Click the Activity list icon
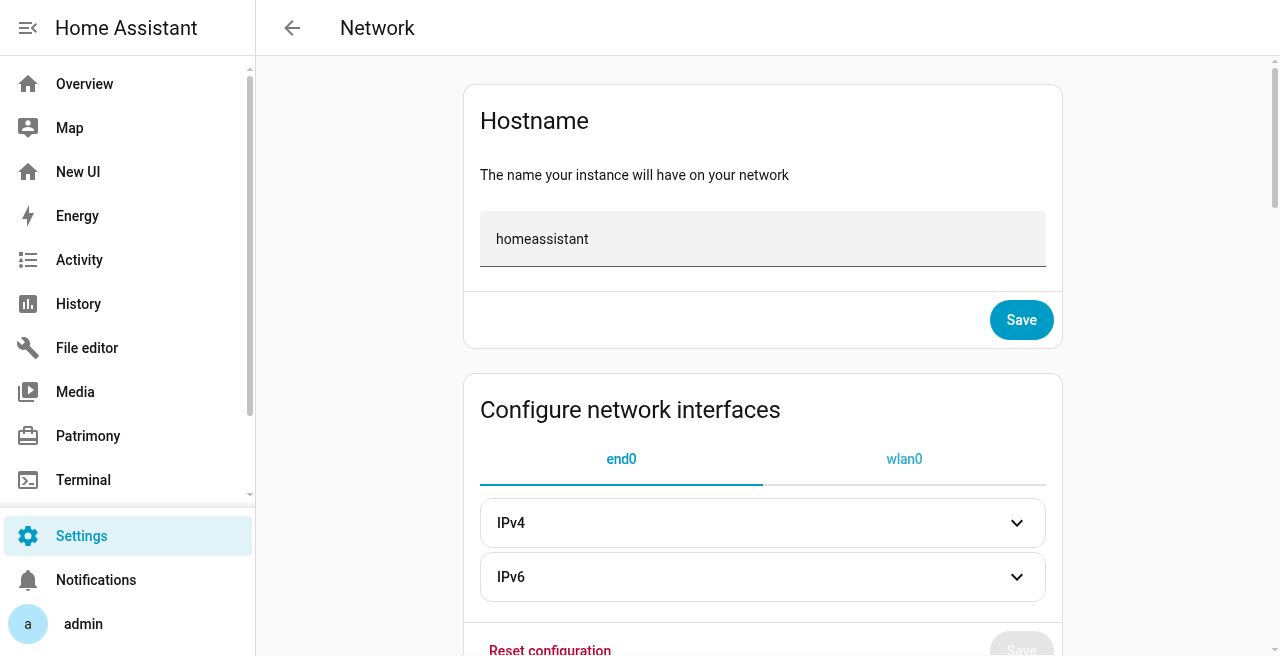The width and height of the screenshot is (1280, 656). pos(28,260)
